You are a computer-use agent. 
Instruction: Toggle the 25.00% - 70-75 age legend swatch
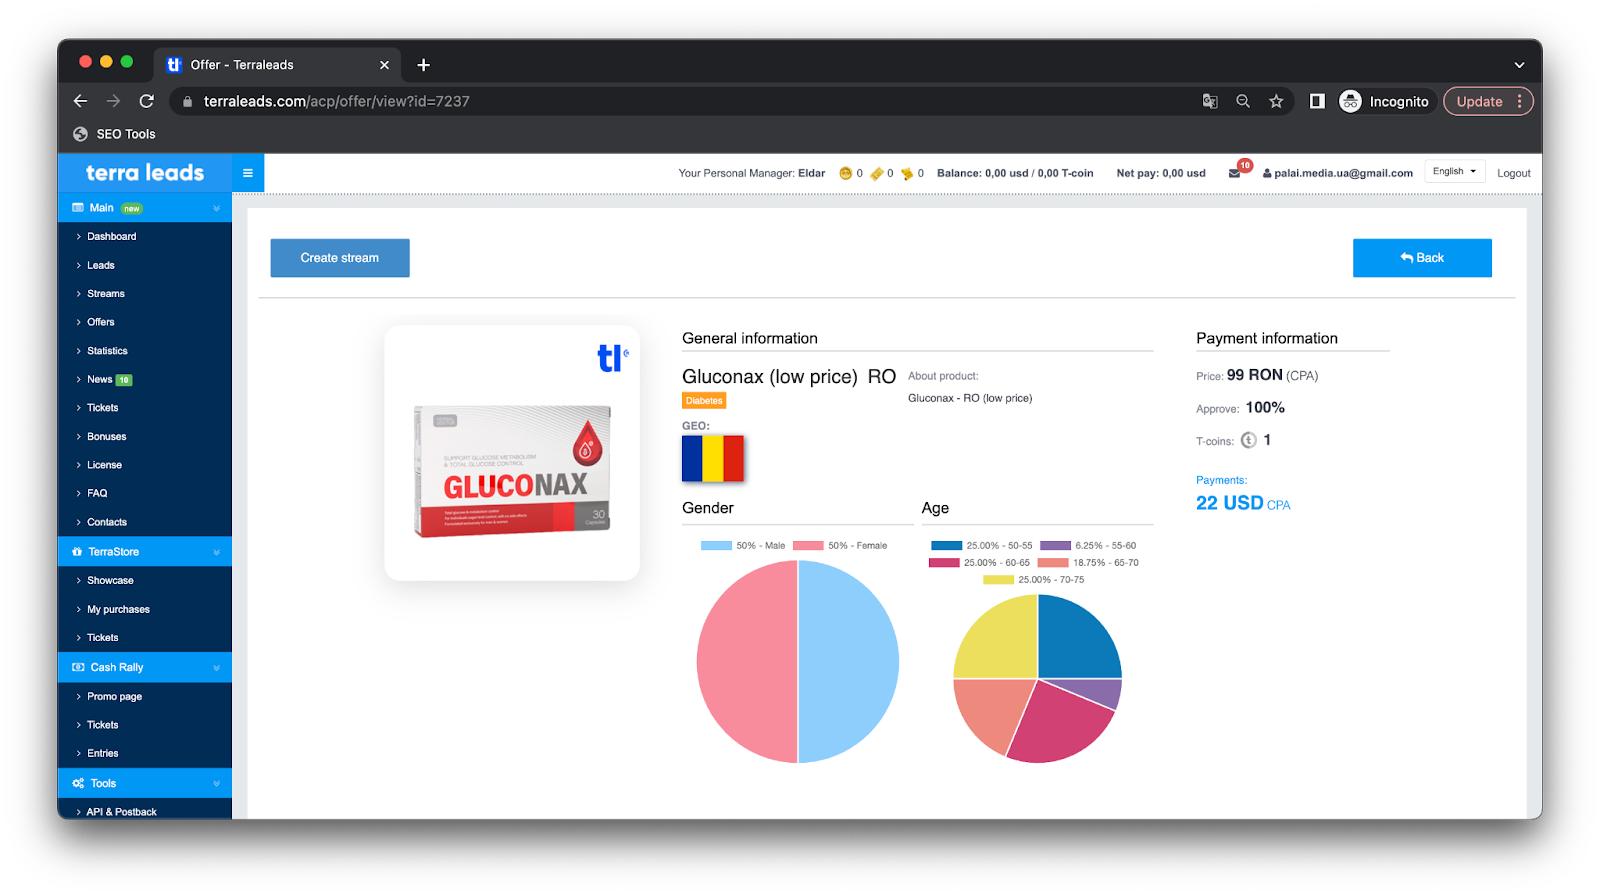coord(998,580)
